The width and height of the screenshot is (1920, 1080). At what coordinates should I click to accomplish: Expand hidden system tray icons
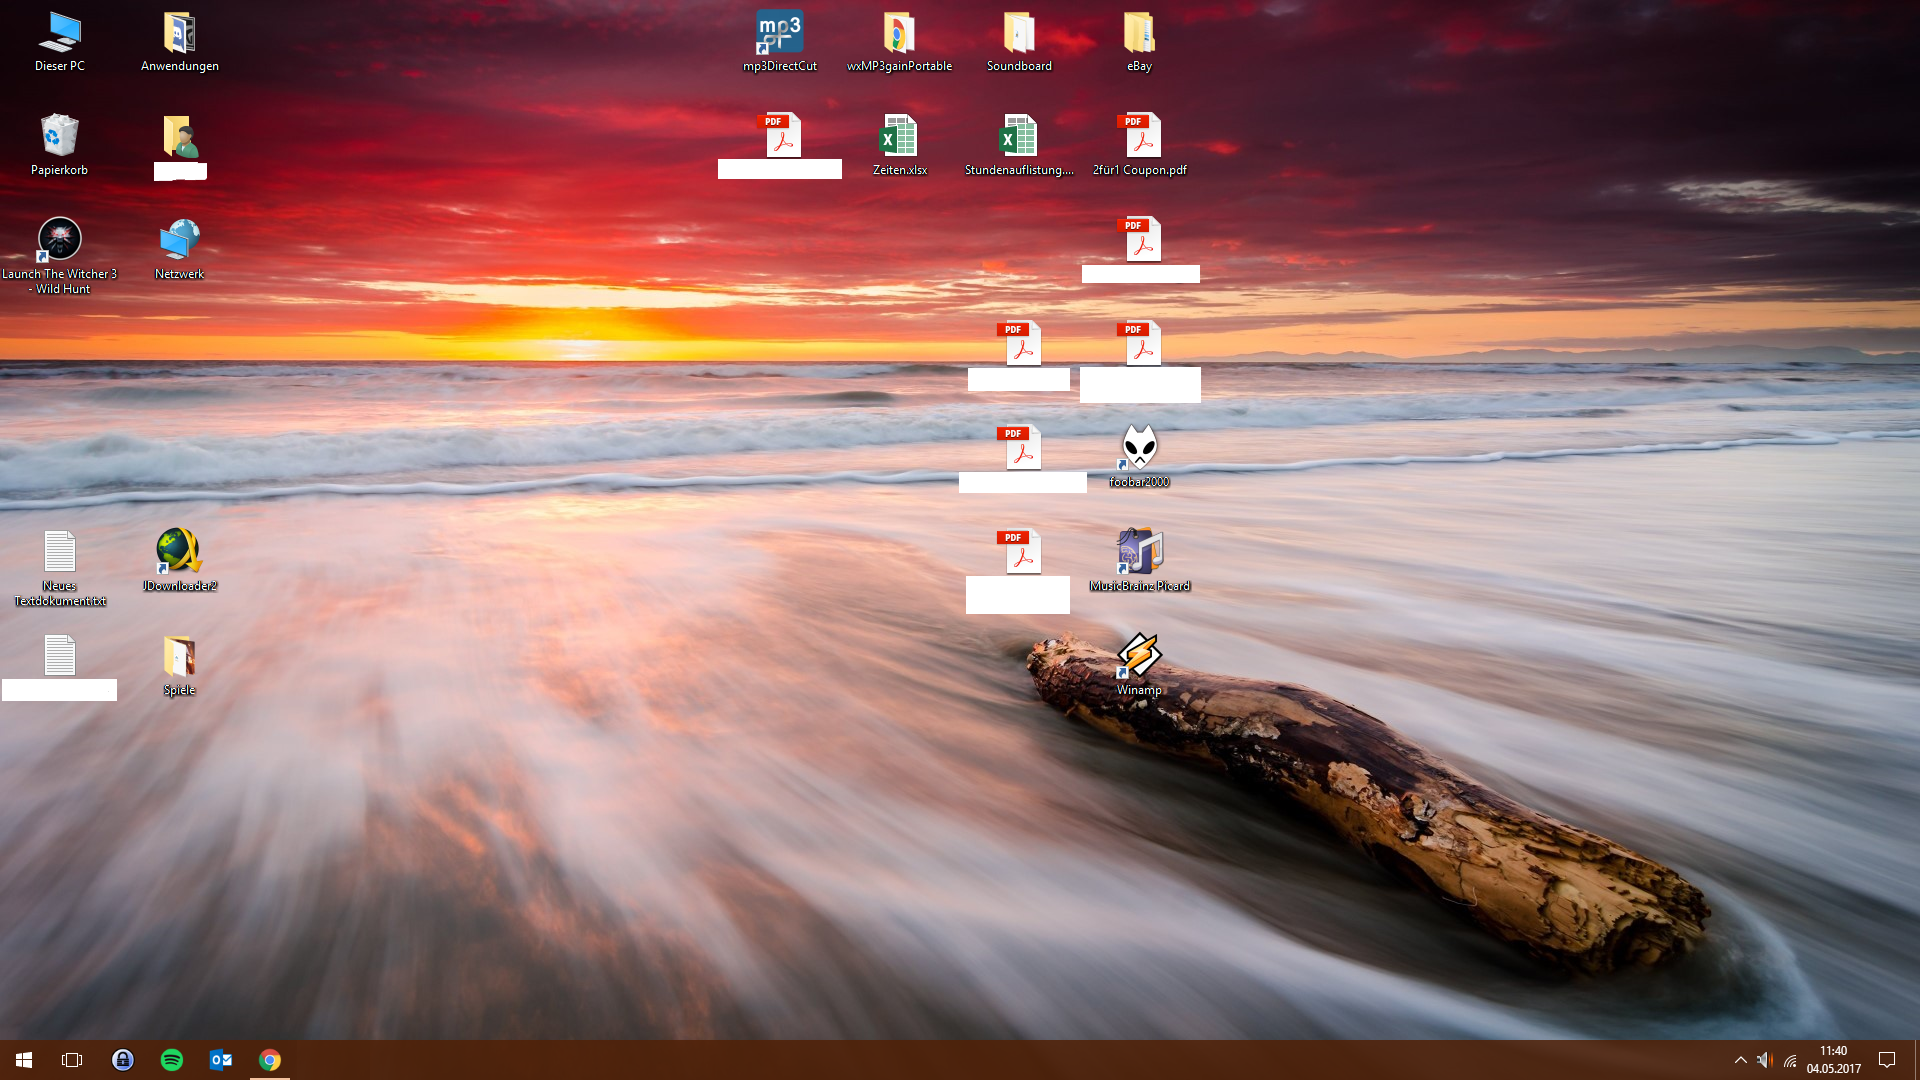[x=1741, y=1060]
